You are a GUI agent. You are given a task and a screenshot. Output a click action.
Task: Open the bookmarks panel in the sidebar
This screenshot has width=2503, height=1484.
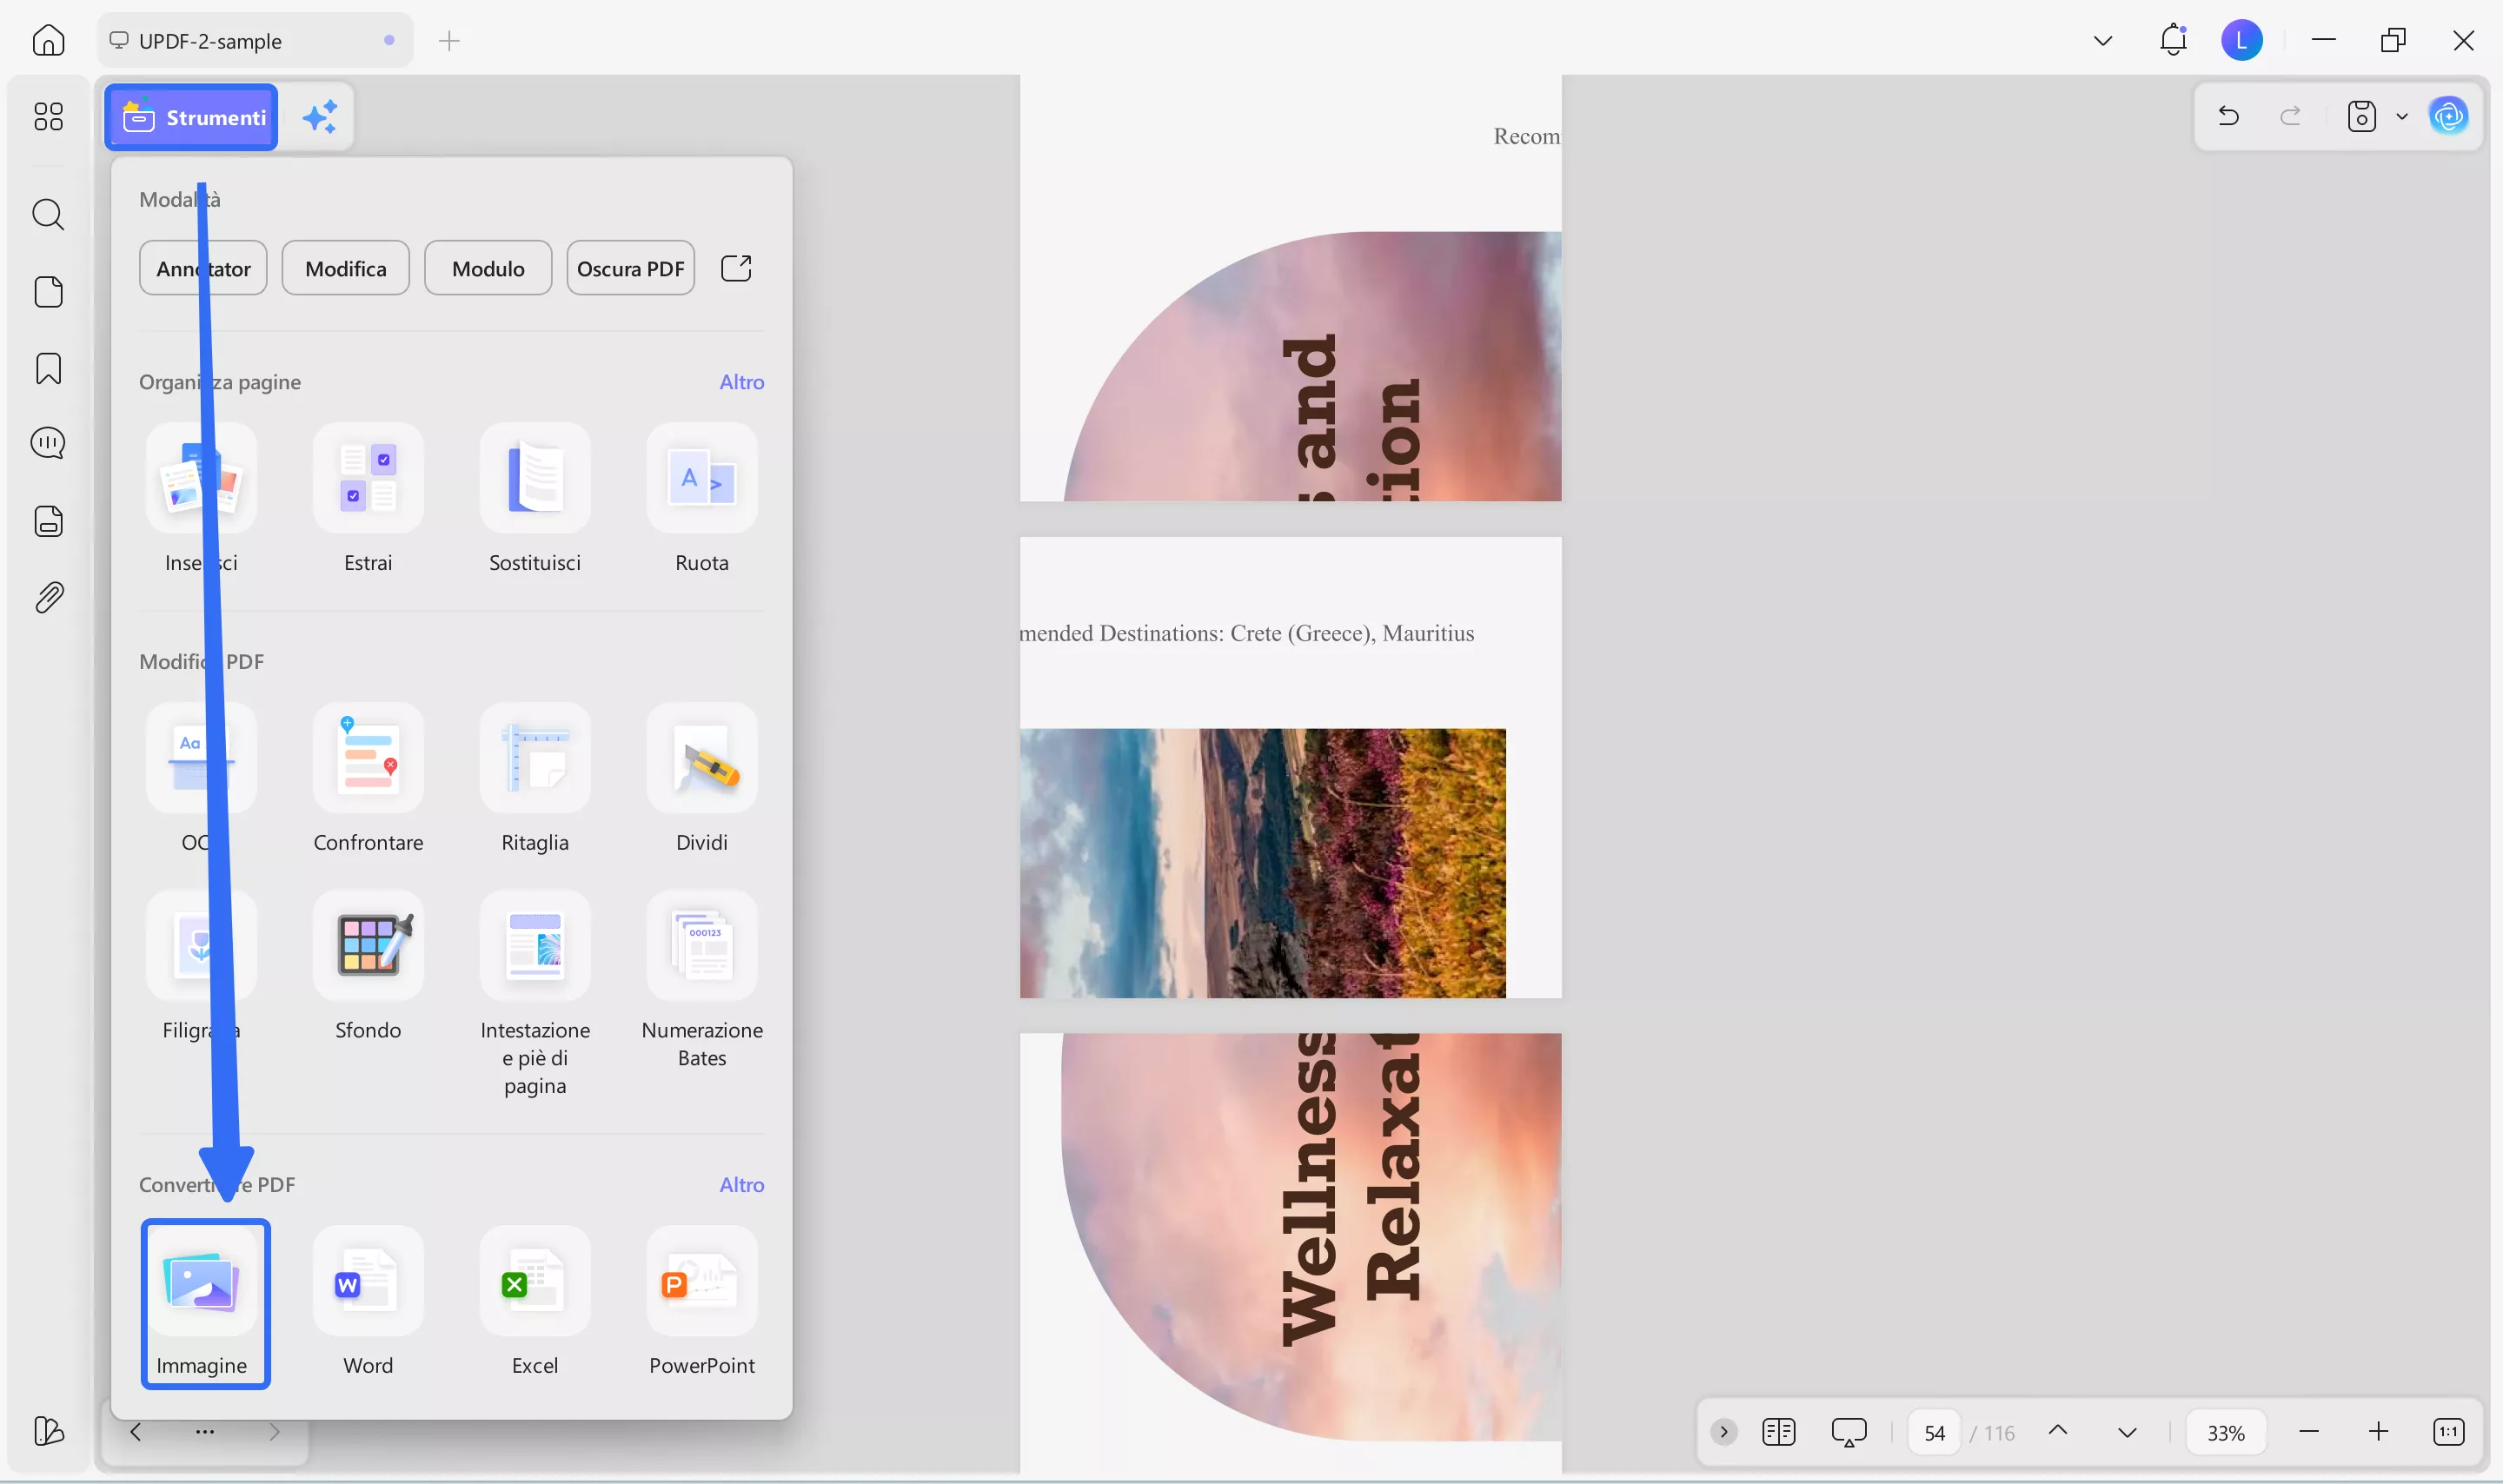48,368
